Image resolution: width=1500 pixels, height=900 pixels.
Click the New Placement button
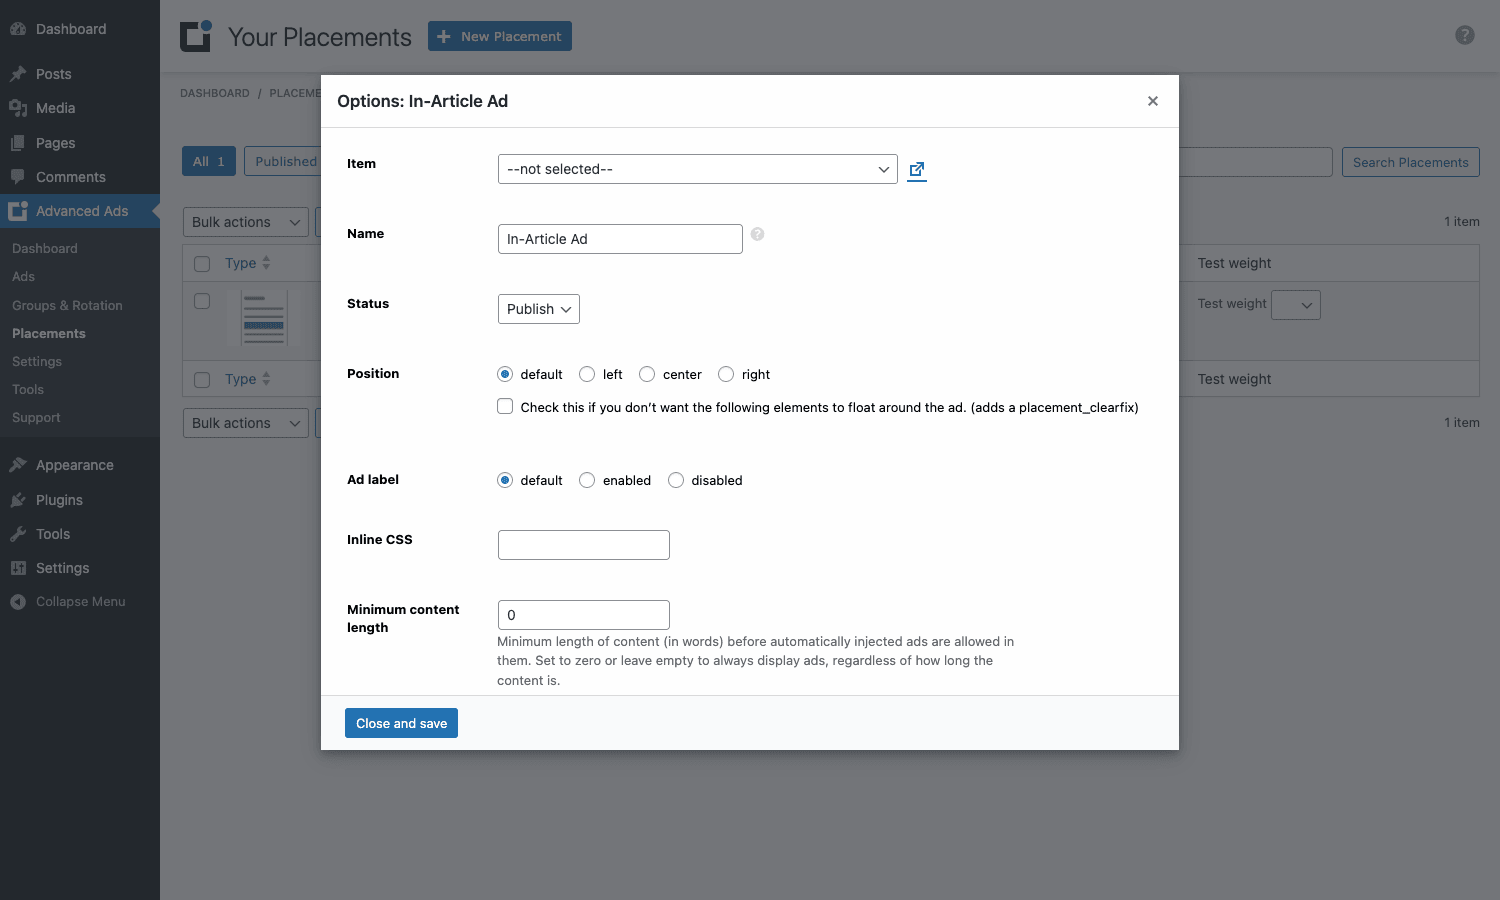(500, 36)
